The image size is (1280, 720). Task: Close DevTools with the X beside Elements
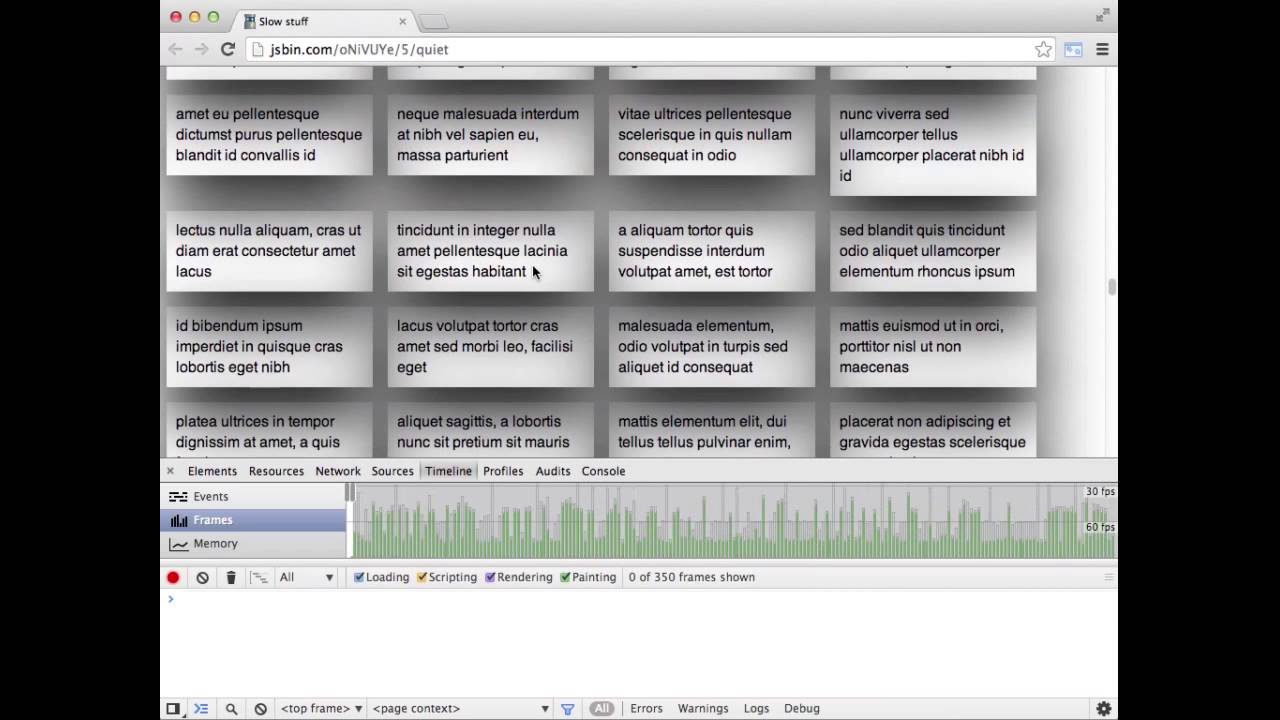[170, 471]
